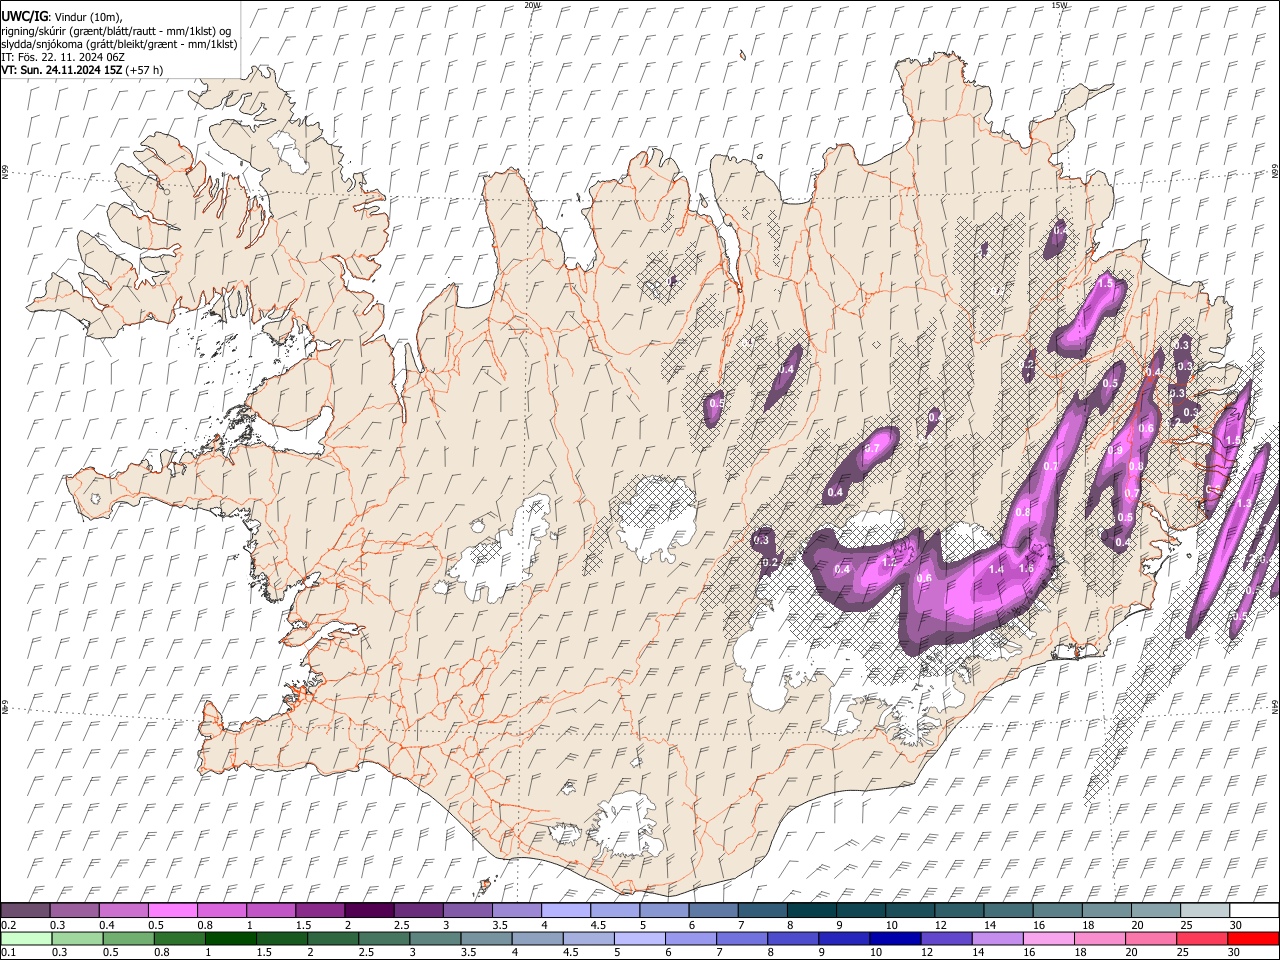Pick the darkest purple 2 swatch, upper scale

tap(369, 910)
